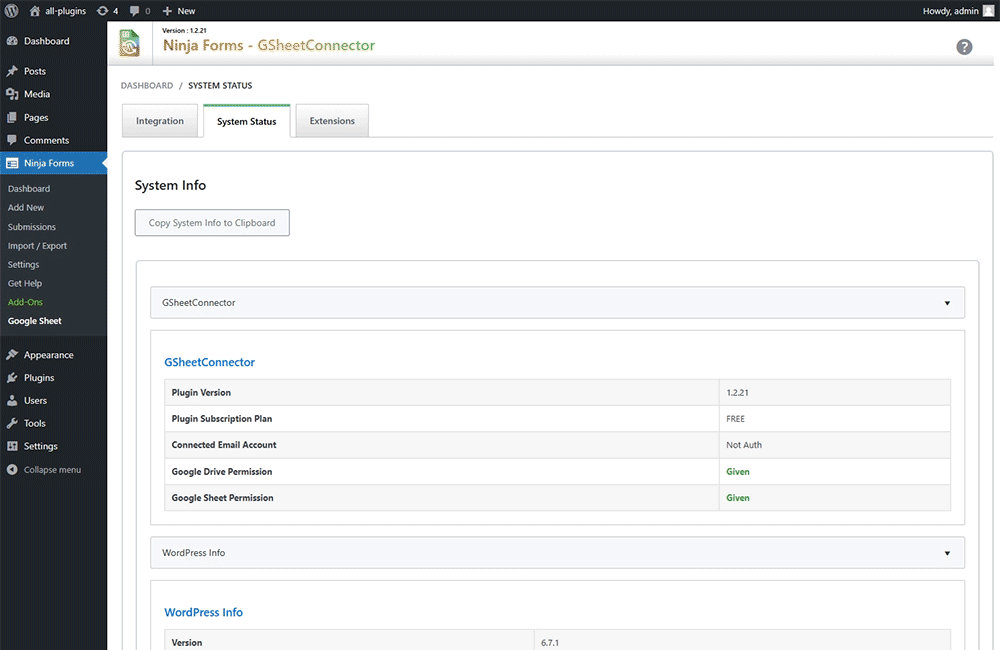Open Plugins in the sidebar menu

click(x=39, y=378)
